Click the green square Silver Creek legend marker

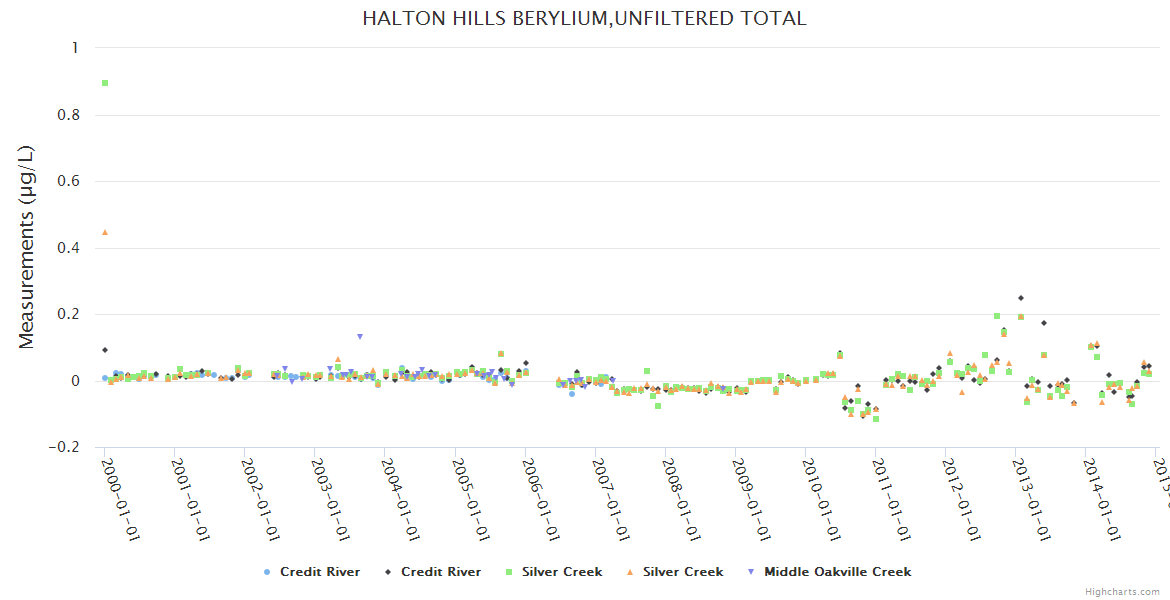coord(508,573)
